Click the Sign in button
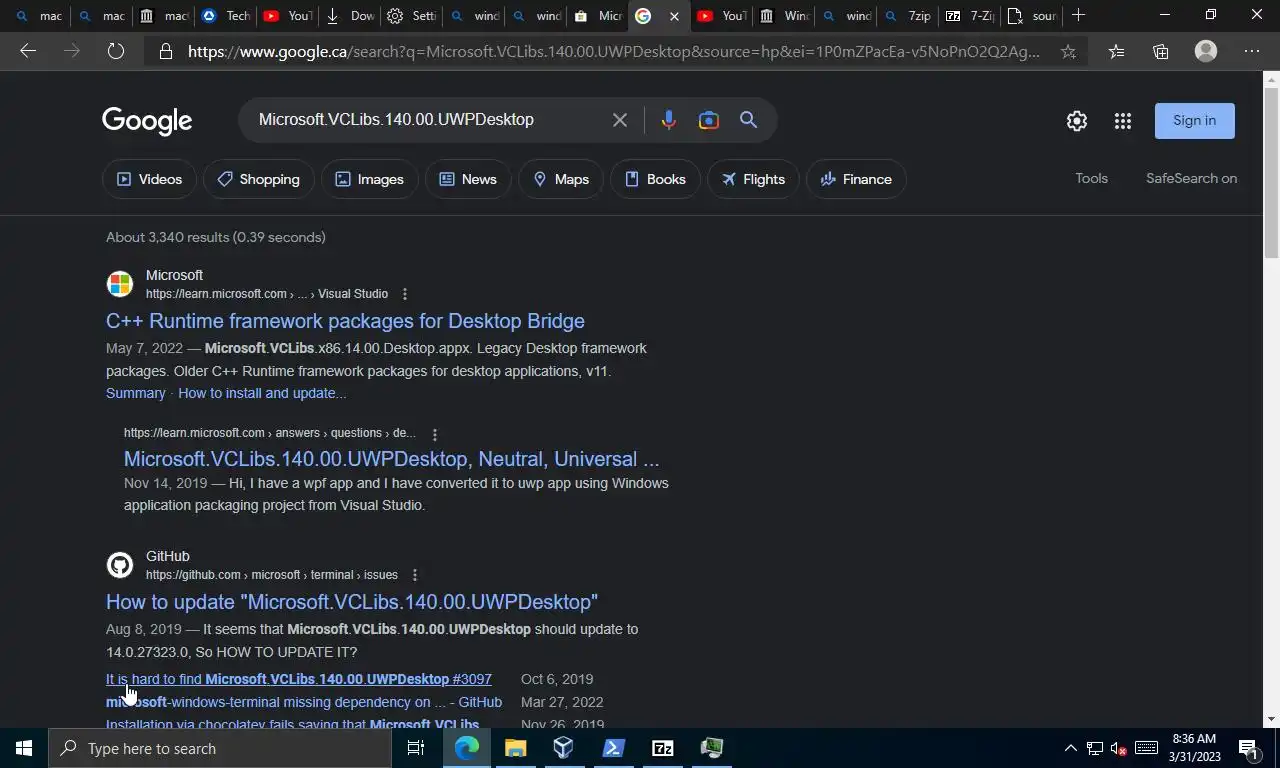This screenshot has width=1280, height=768. coord(1195,120)
